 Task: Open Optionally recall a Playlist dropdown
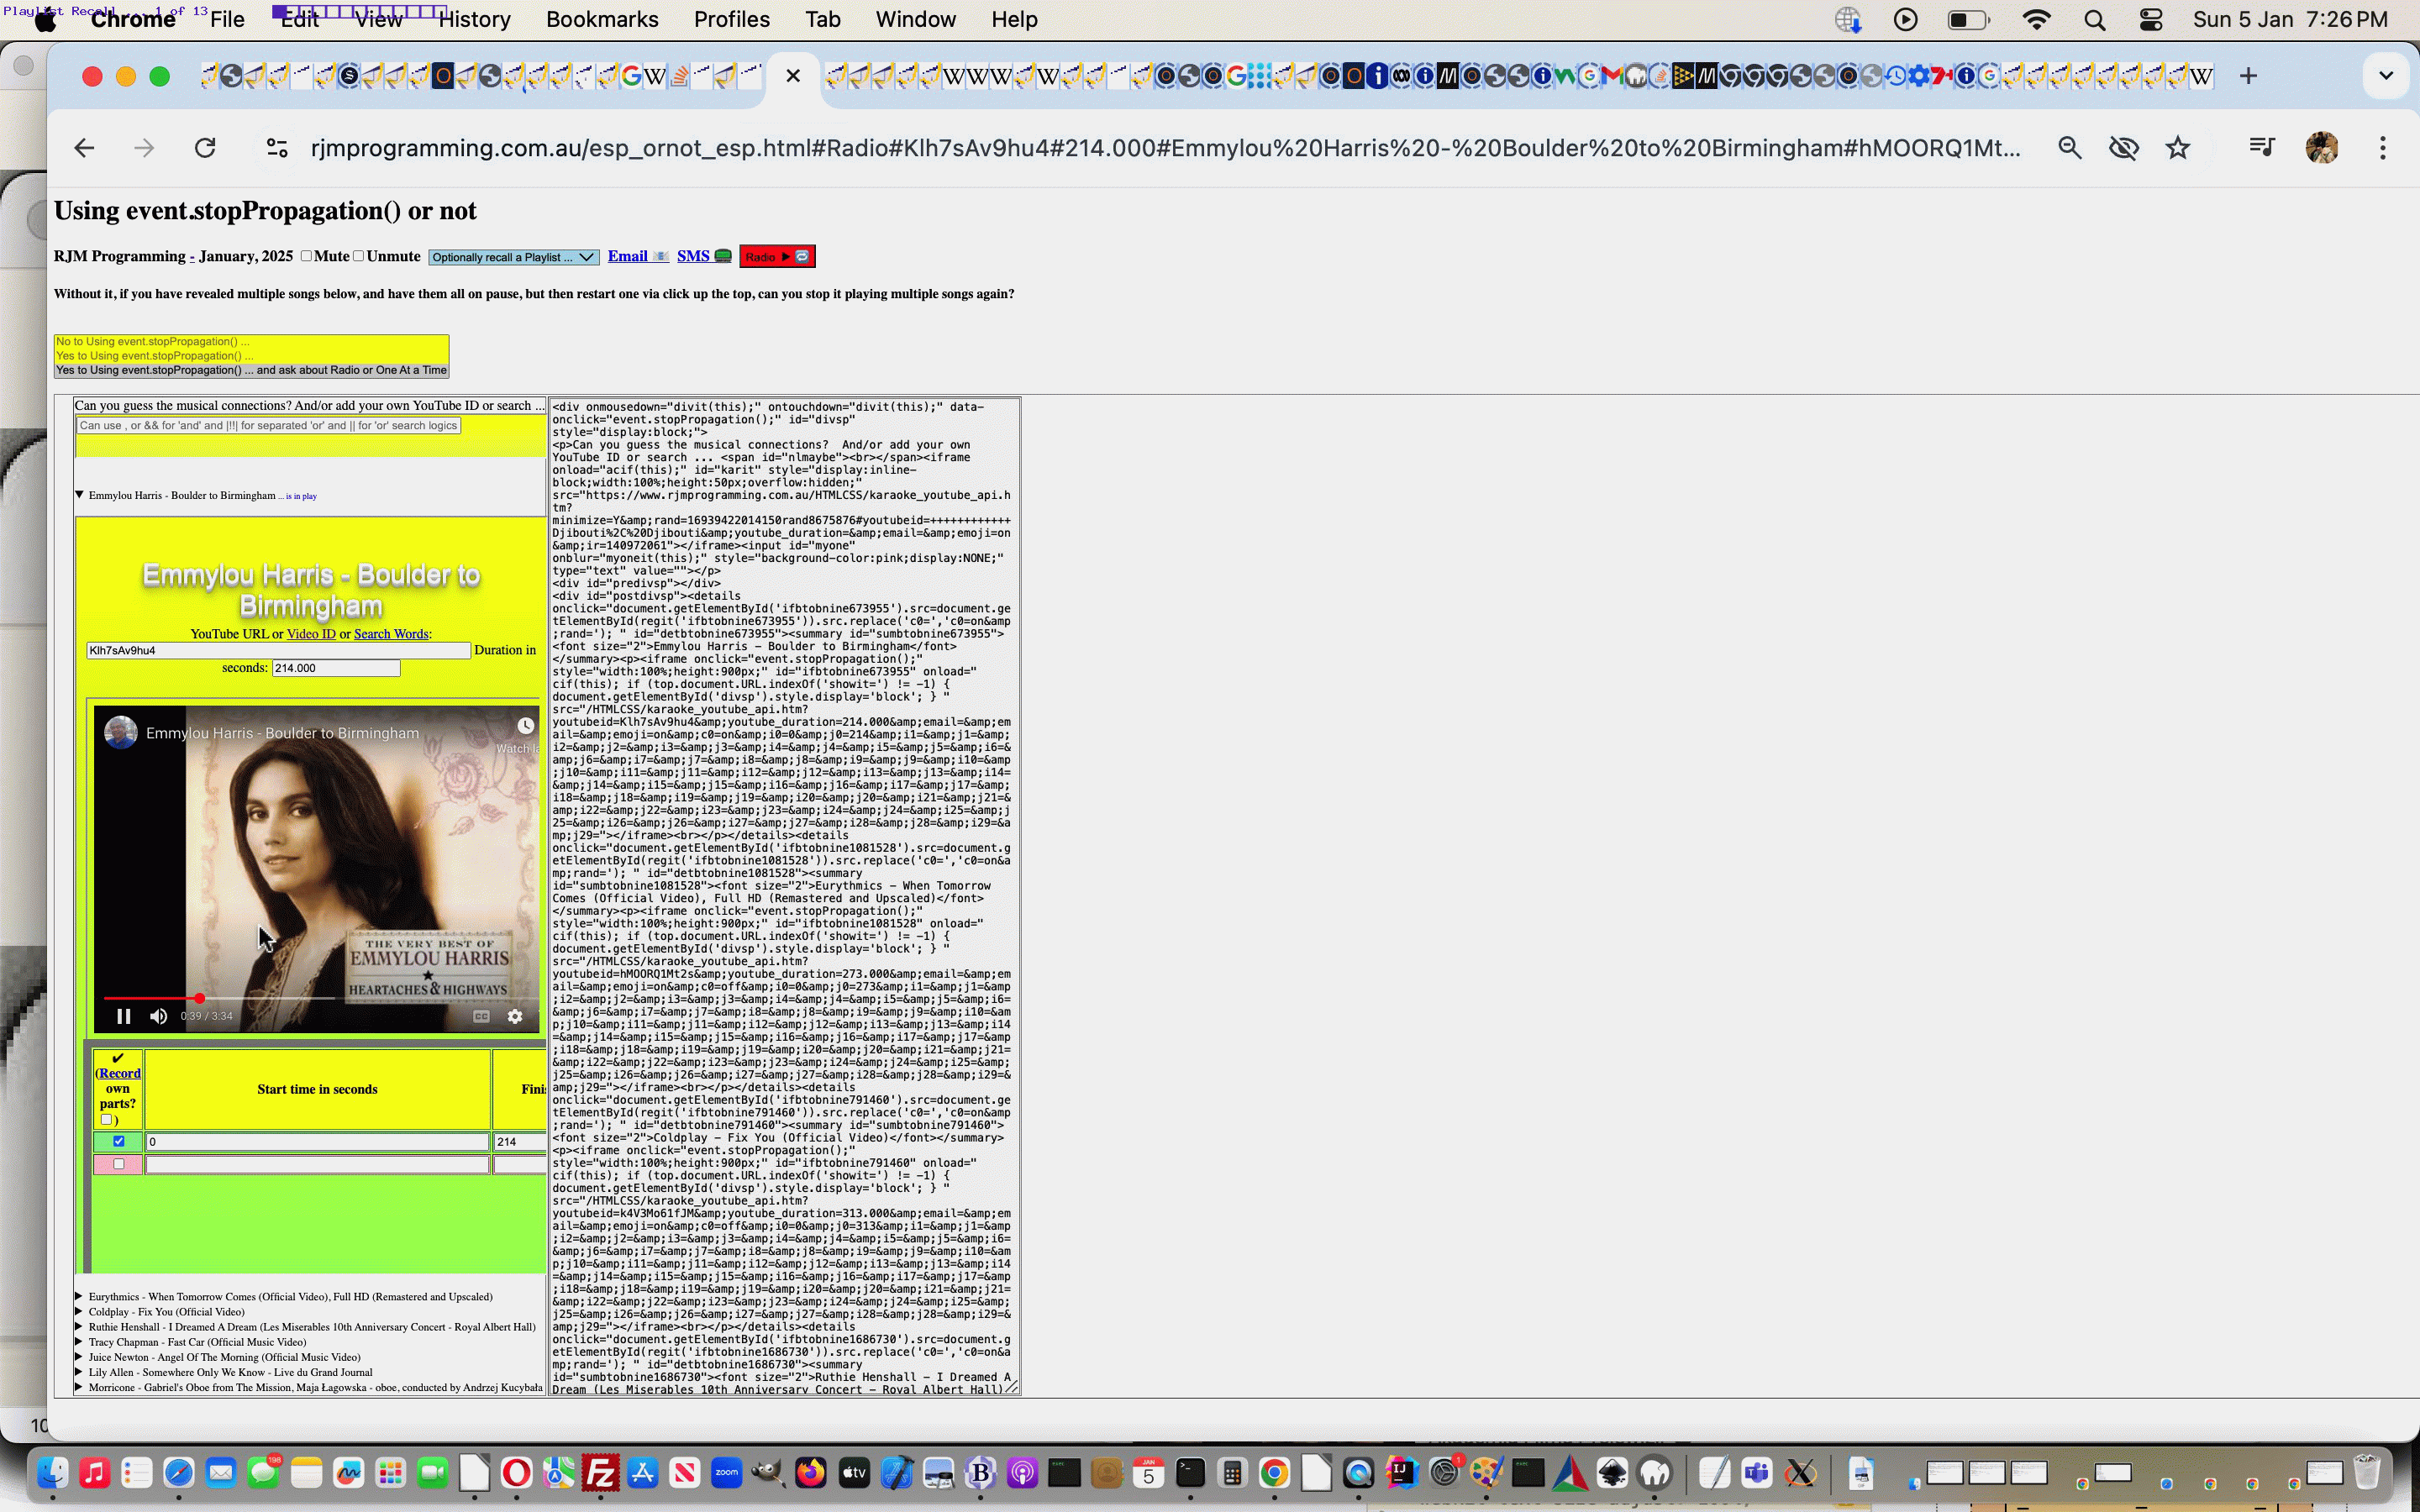coord(513,257)
